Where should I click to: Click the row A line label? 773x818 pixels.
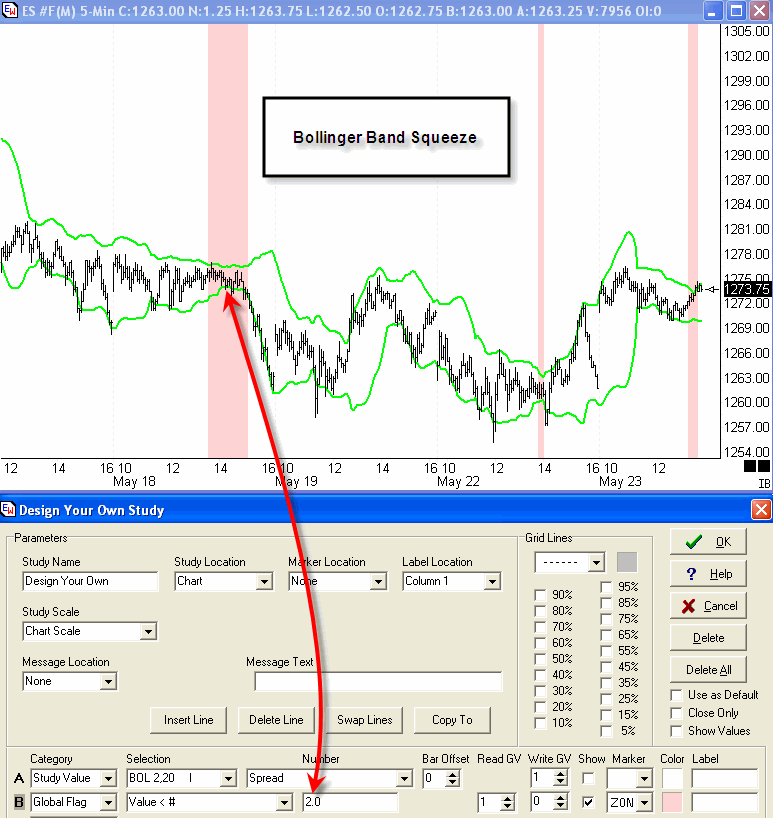click(17, 778)
